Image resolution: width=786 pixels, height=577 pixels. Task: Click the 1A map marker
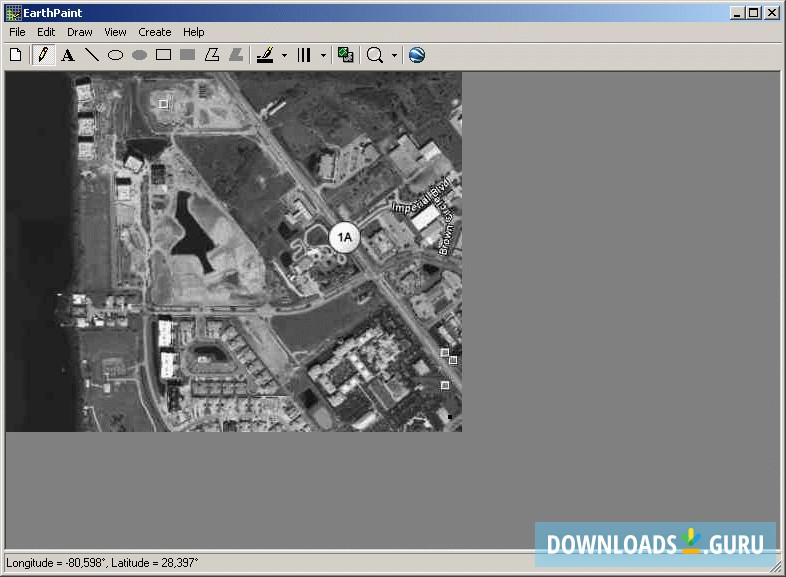344,237
